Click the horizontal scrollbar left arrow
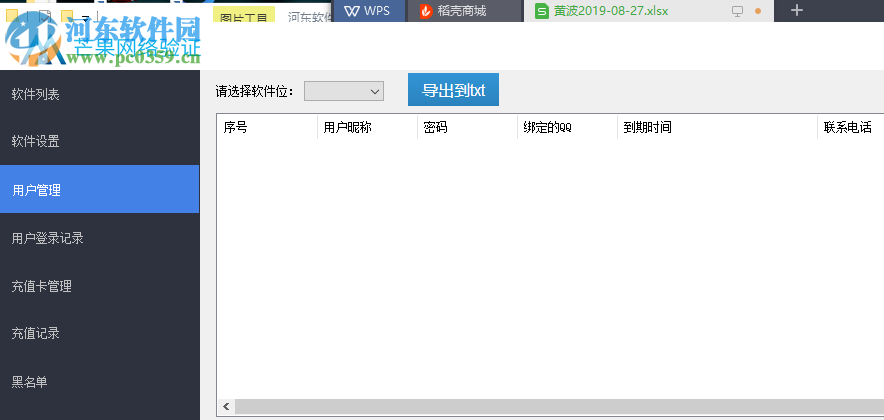The image size is (884, 420). tap(226, 406)
